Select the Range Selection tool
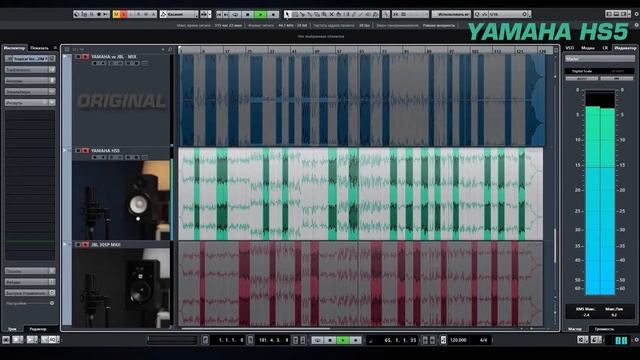This screenshot has width=640, height=360. point(295,14)
